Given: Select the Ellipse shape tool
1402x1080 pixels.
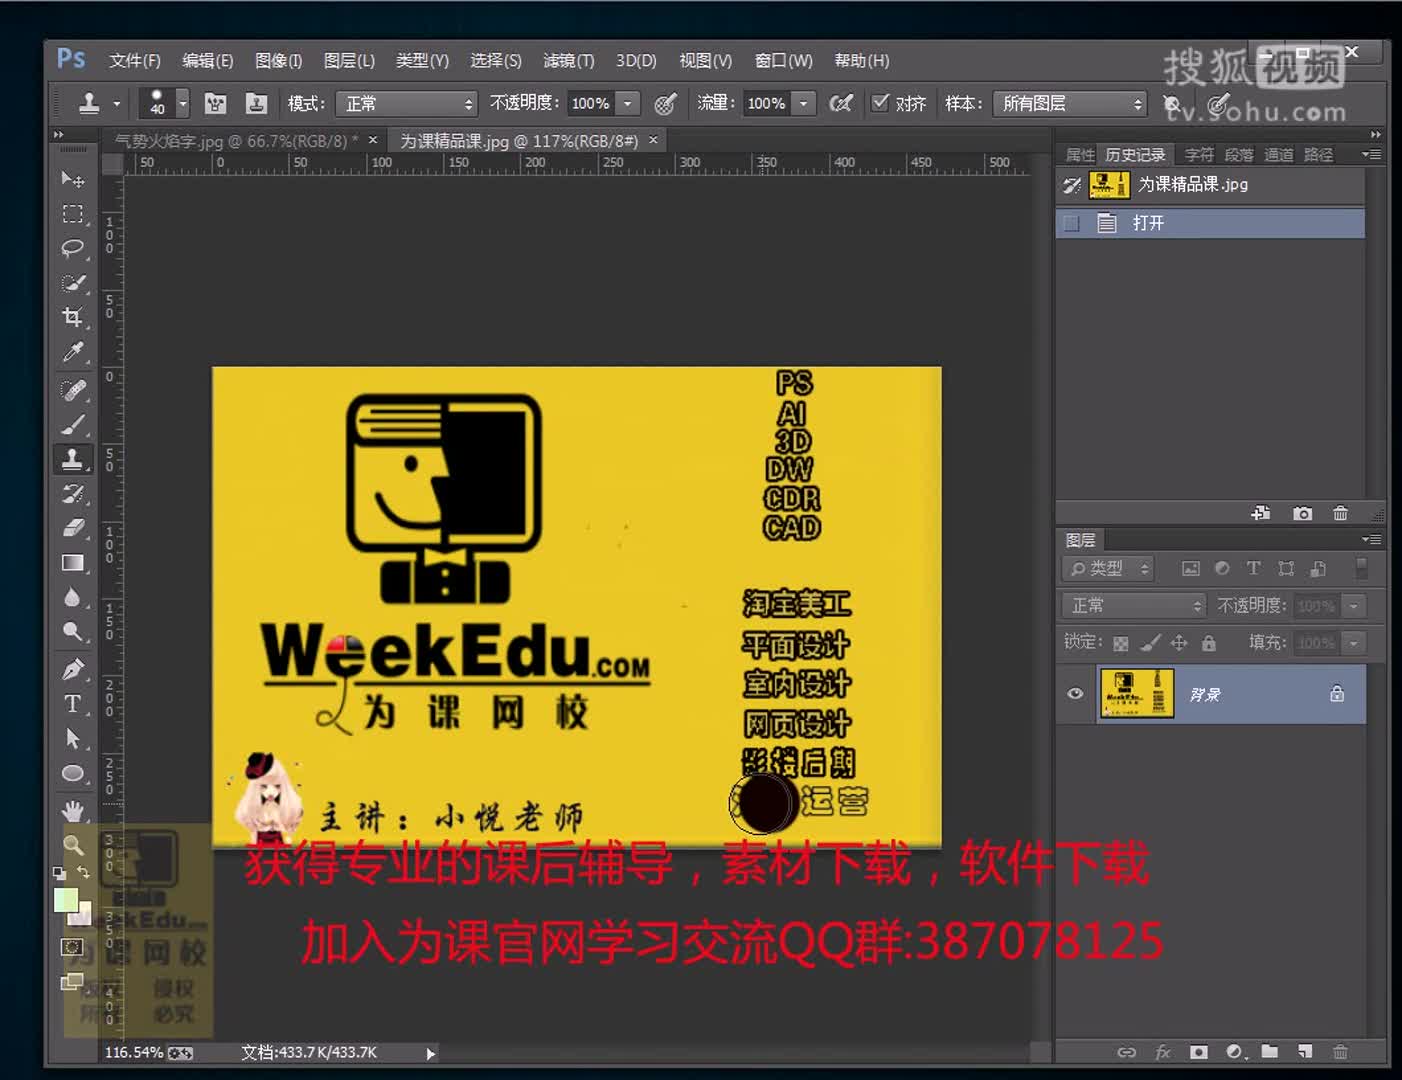Looking at the screenshot, I should pos(72,773).
